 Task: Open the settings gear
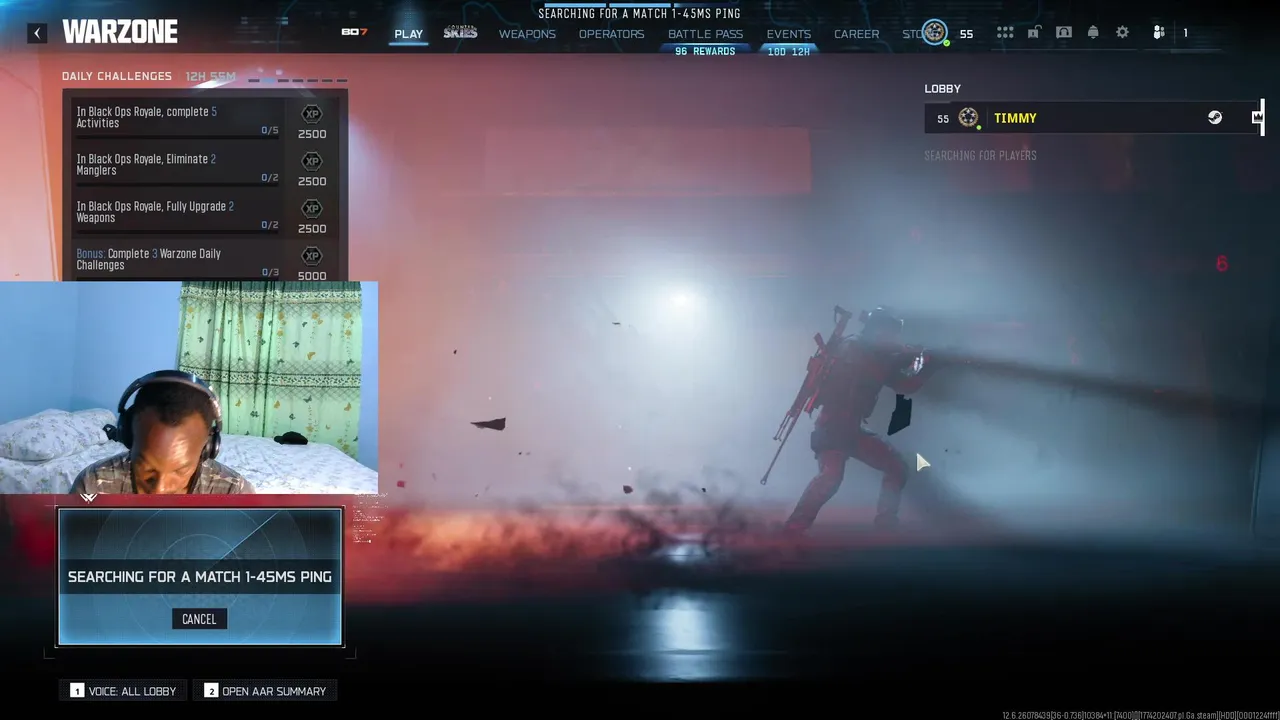point(1122,33)
